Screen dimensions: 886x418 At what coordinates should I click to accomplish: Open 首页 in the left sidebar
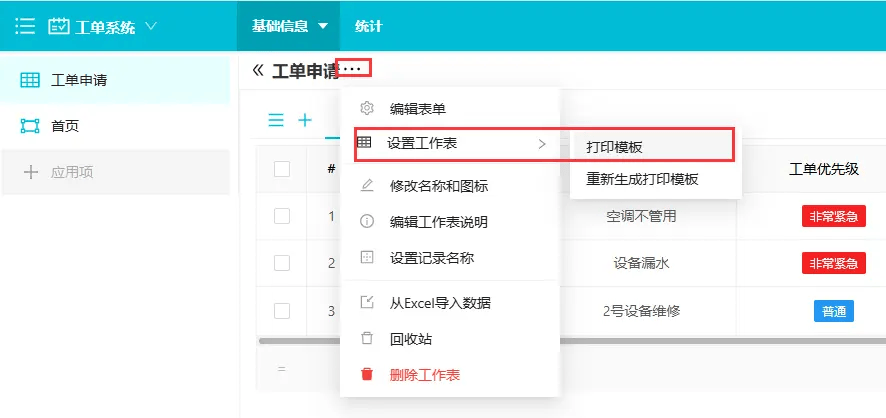[65, 126]
